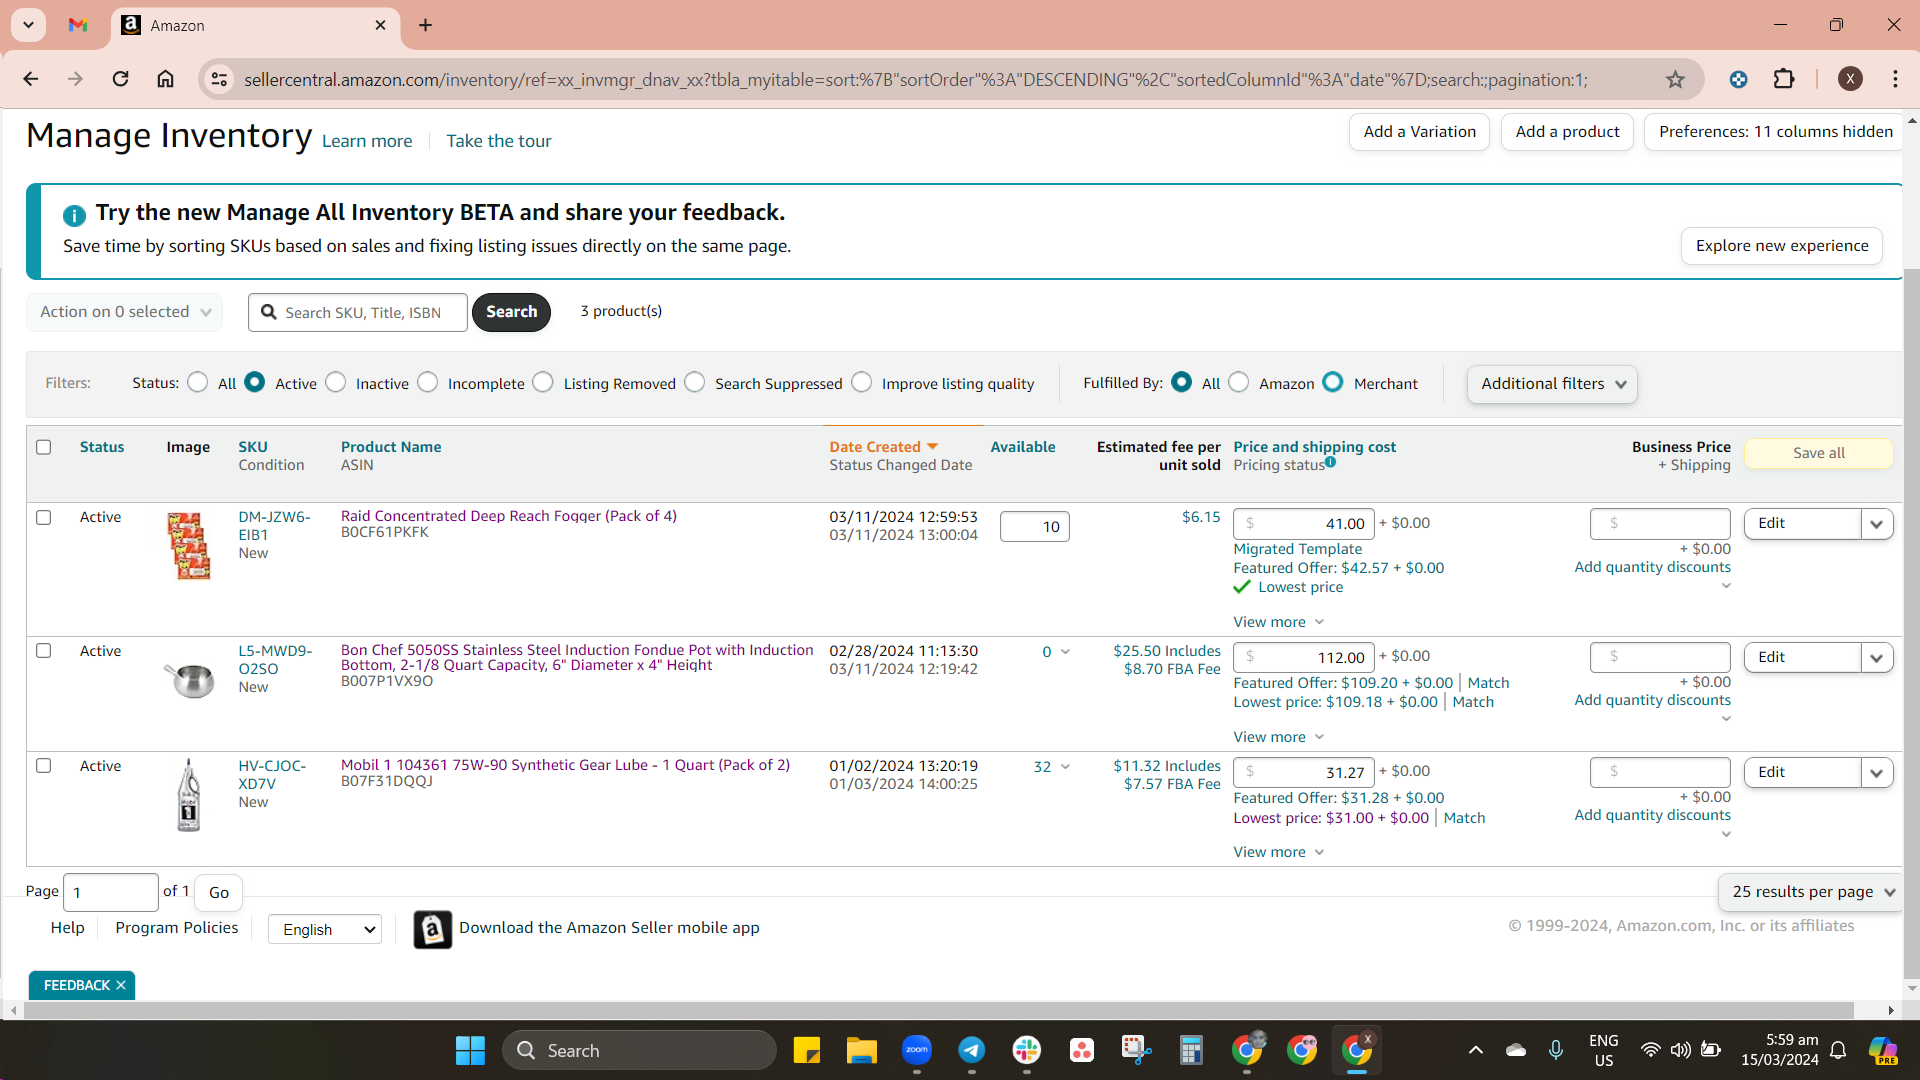Screen dimensions: 1920x1080
Task: Bookmark this page with the star icon
Action: tap(1675, 79)
